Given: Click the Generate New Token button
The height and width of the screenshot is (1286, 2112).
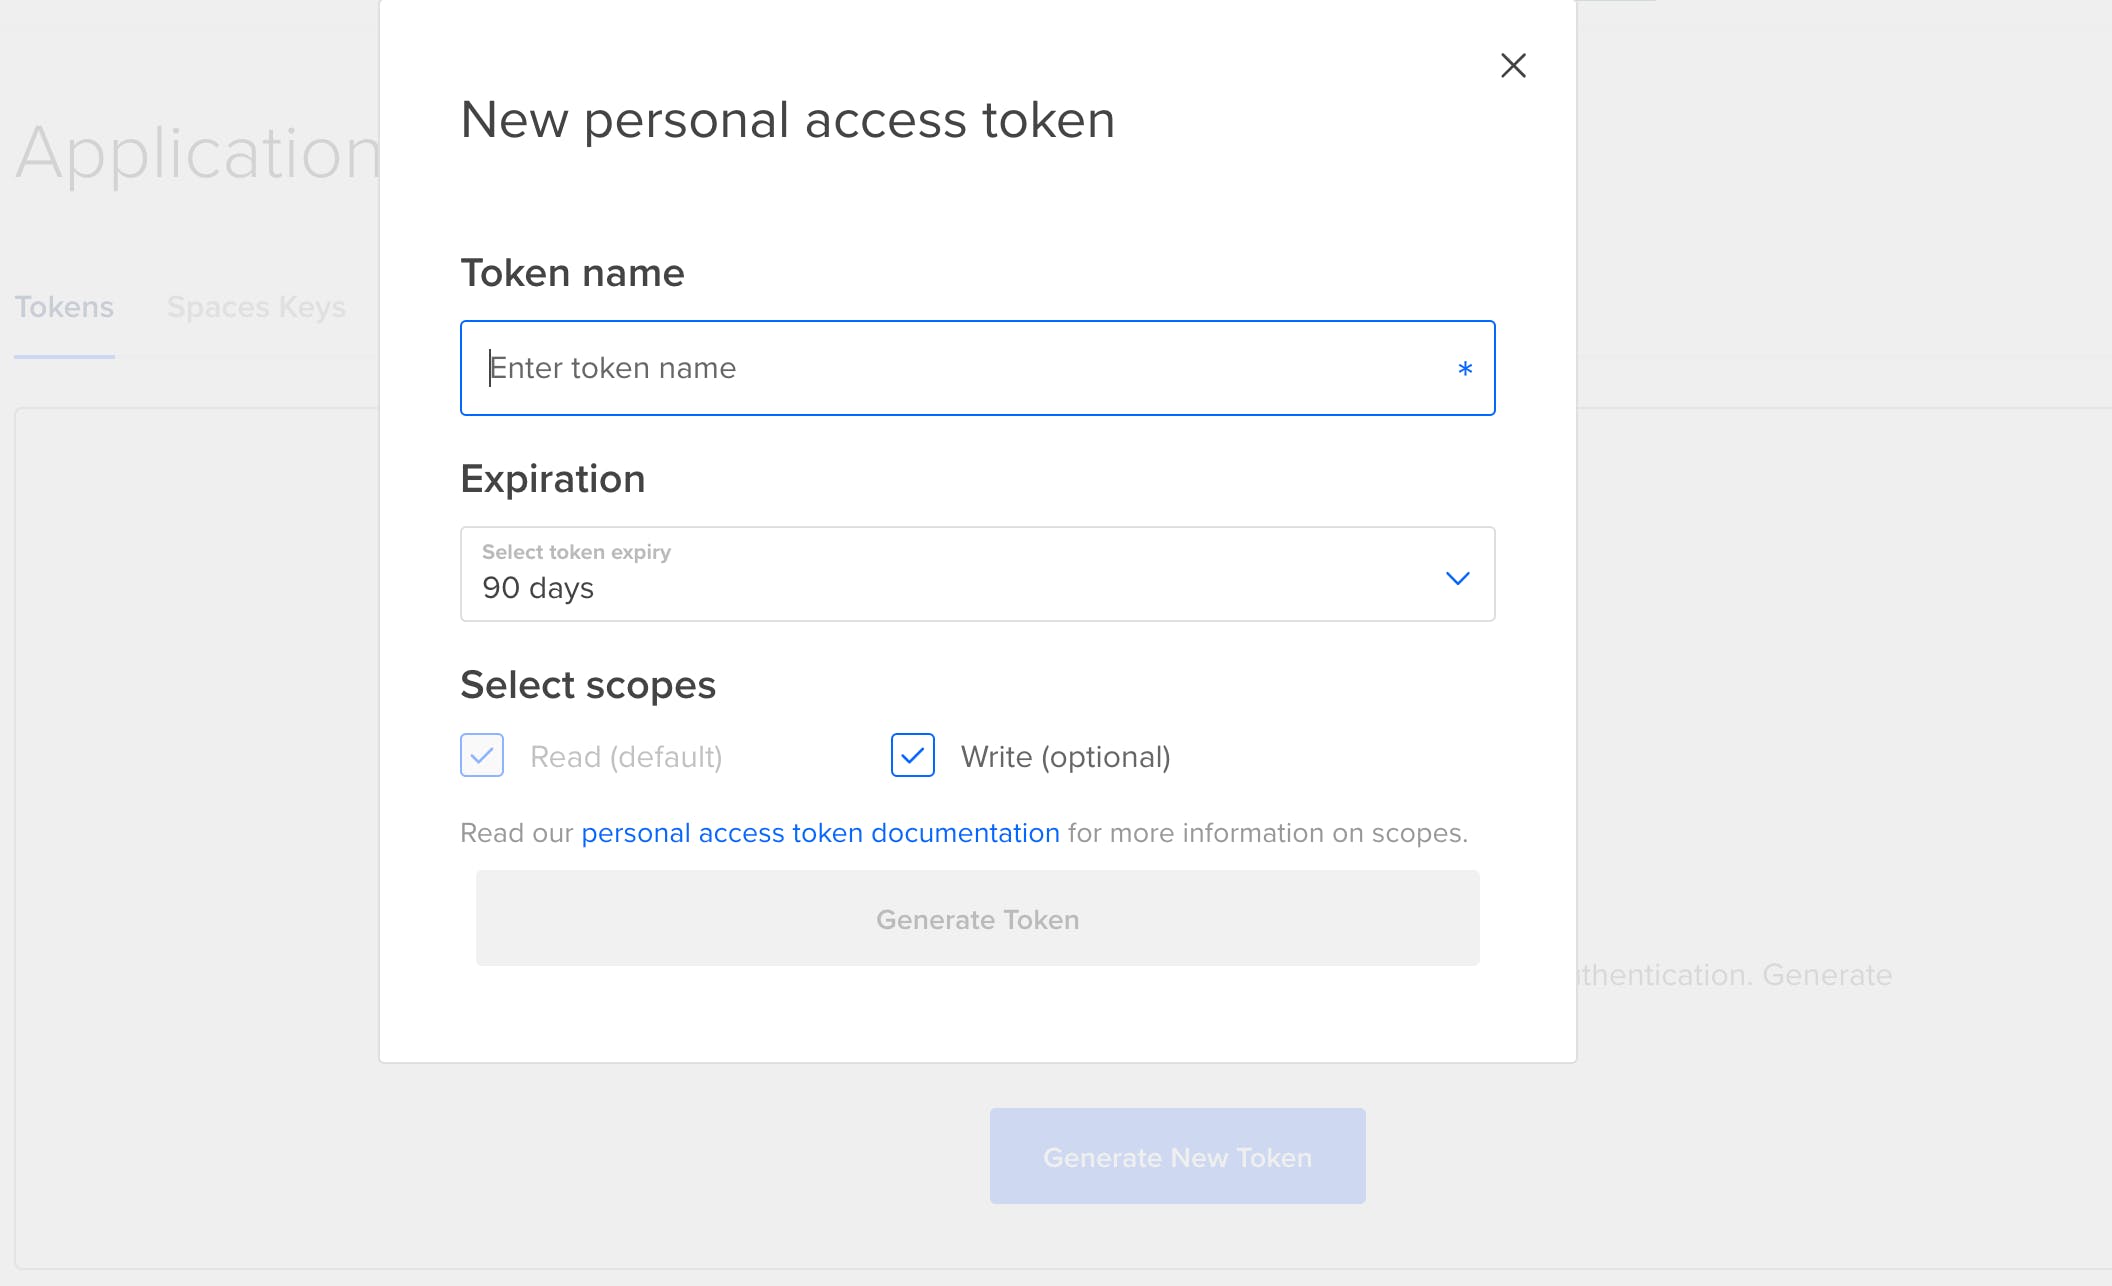Looking at the screenshot, I should point(1177,1157).
